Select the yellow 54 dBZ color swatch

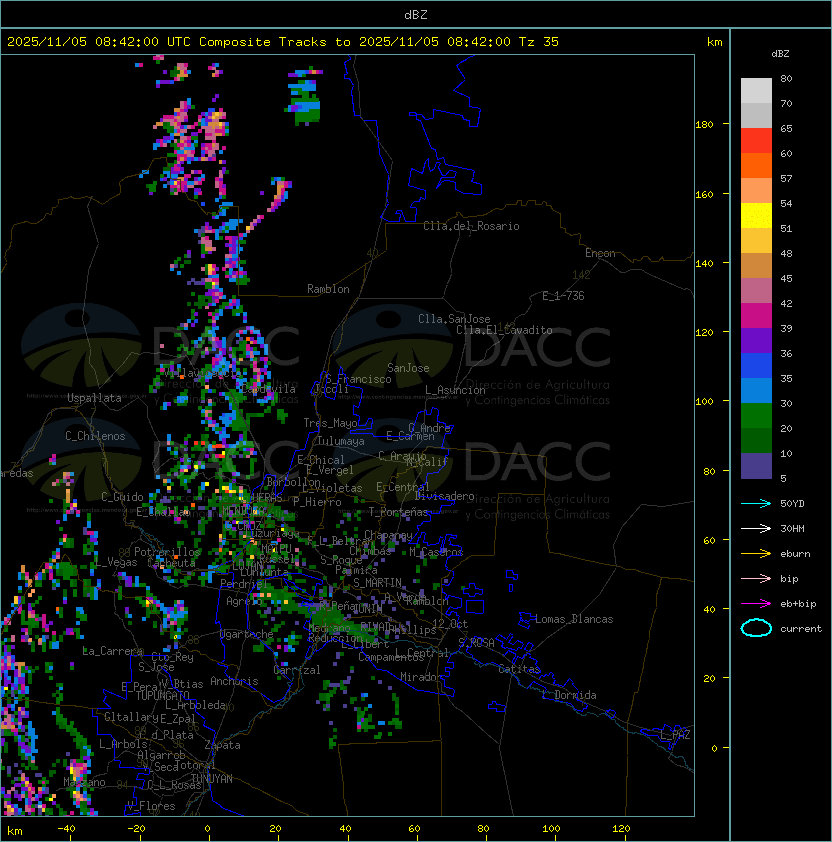coord(756,216)
